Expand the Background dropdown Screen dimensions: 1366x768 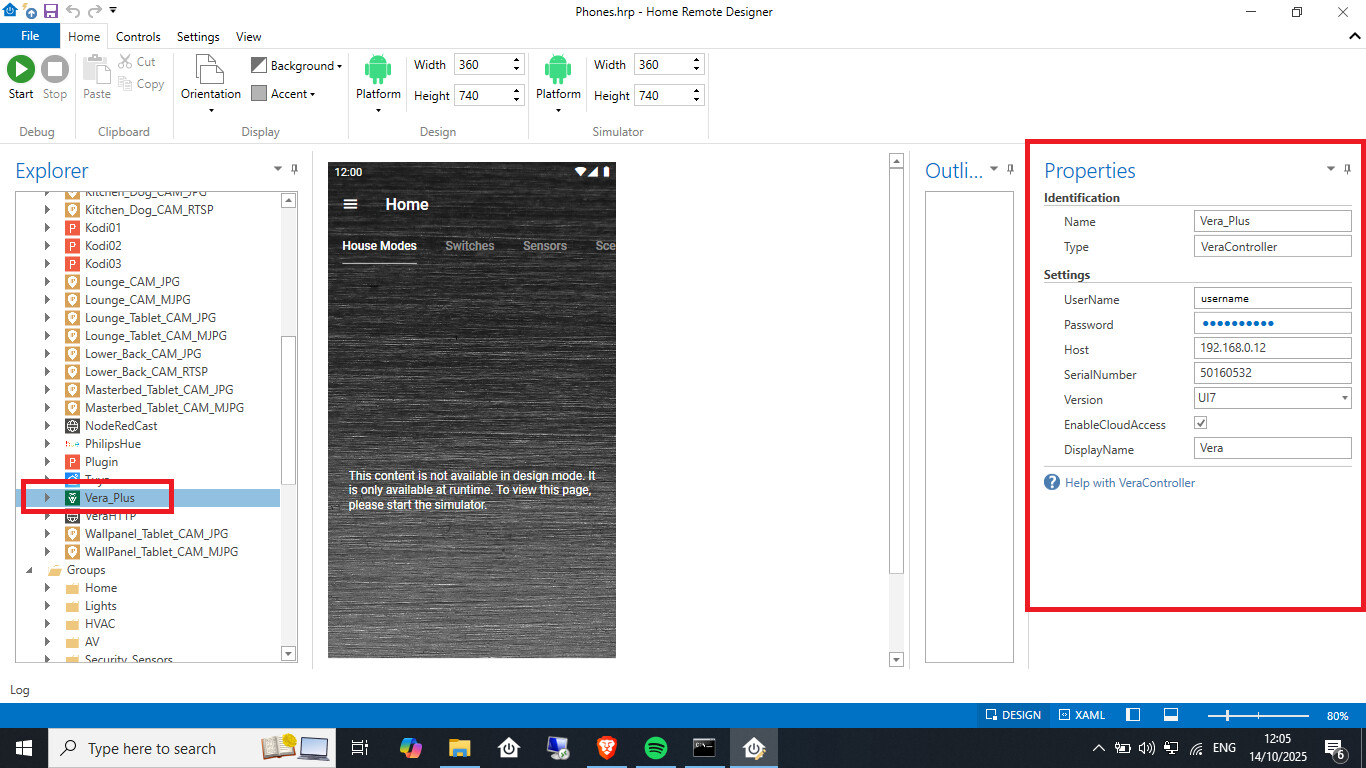click(296, 66)
